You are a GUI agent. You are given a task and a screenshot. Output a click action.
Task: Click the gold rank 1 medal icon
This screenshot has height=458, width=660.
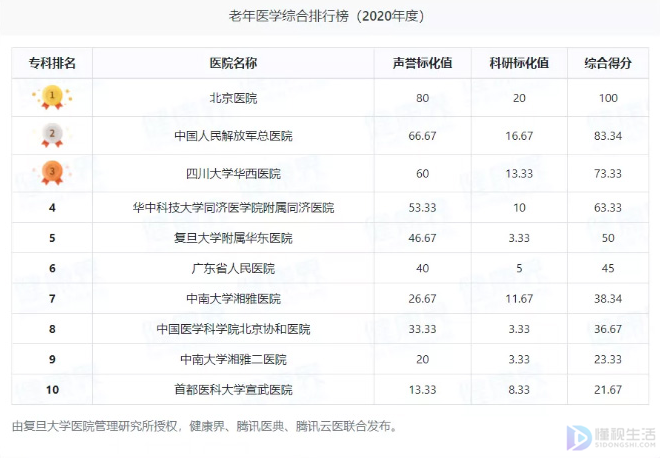(52, 98)
